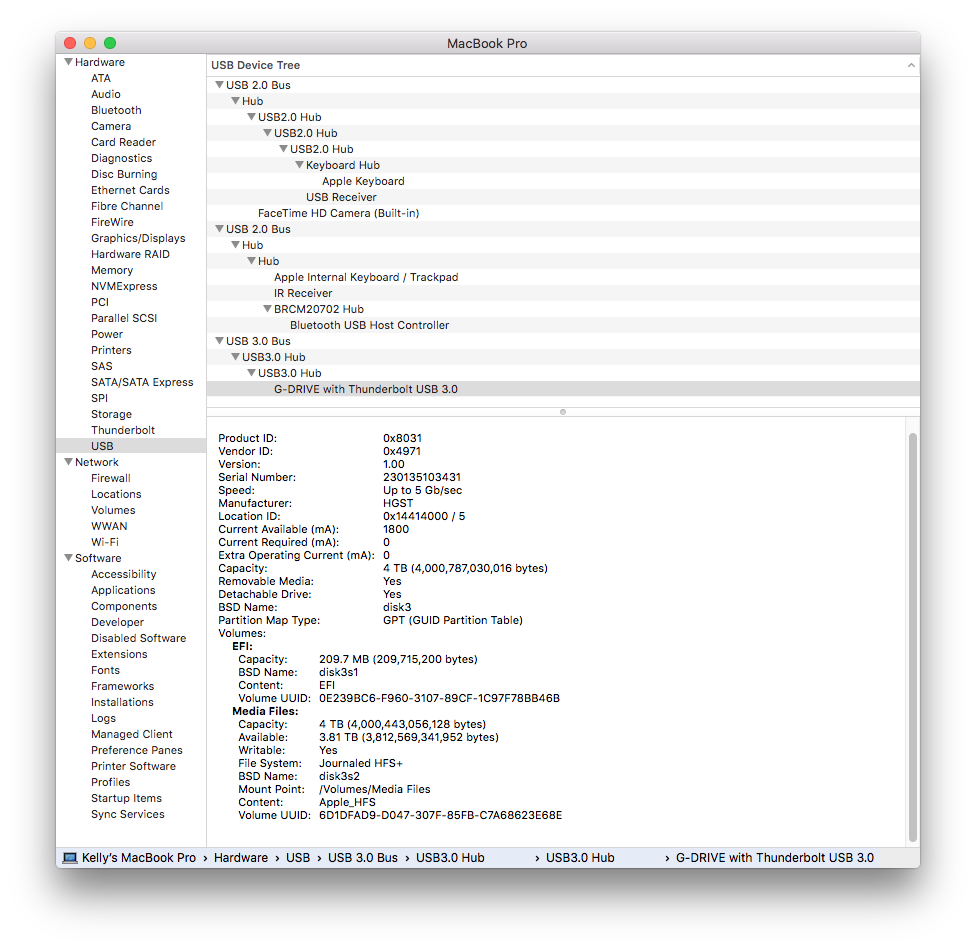The image size is (976, 948).
Task: Open Volumes under Network
Action: pyautogui.click(x=113, y=510)
